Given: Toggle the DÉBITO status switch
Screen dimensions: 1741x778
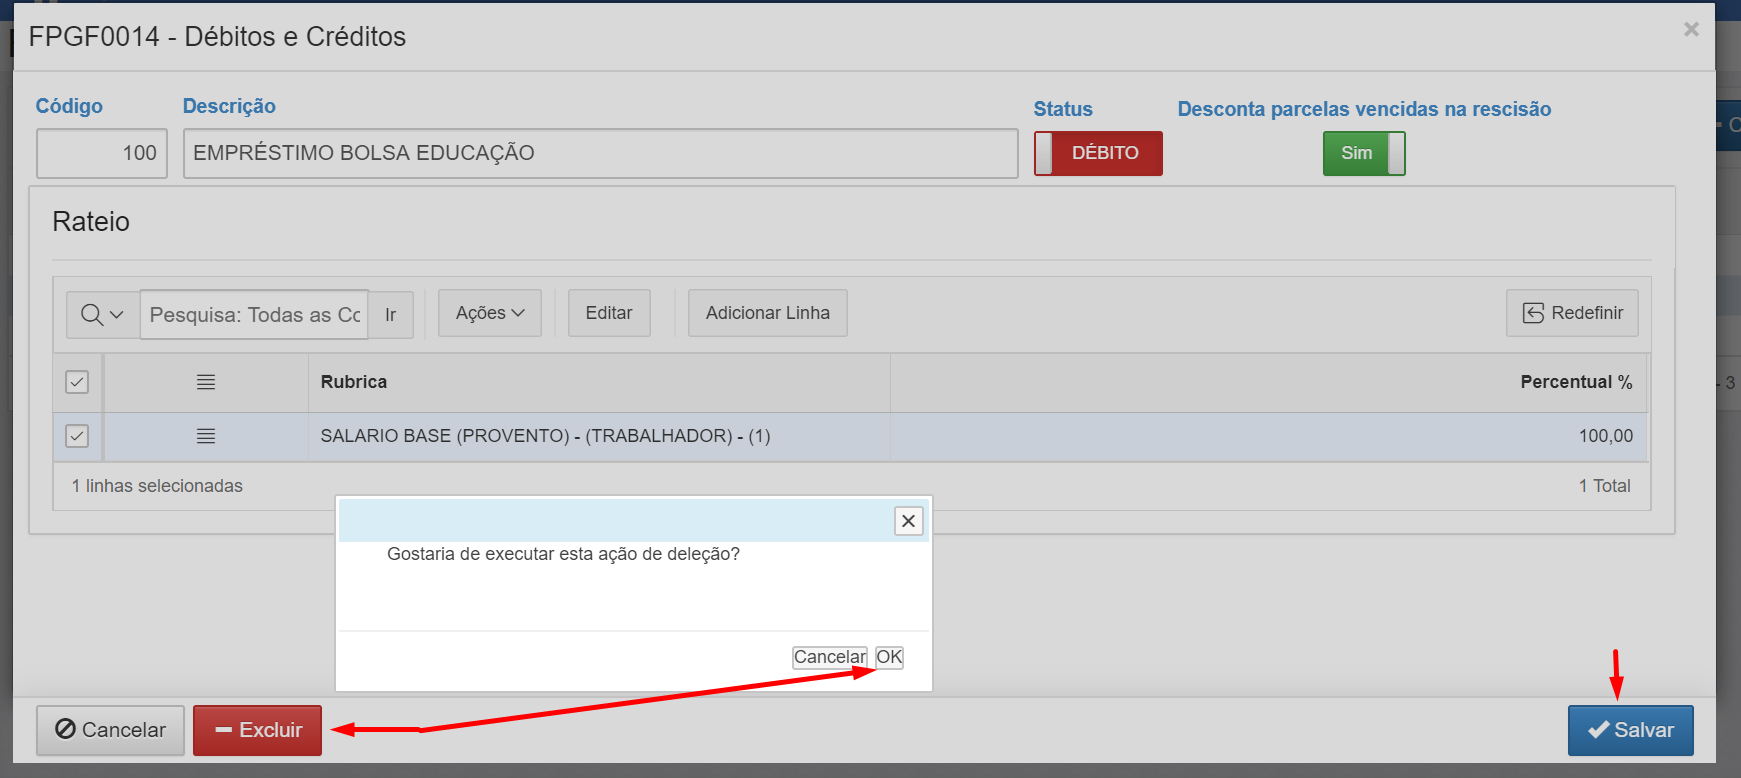Looking at the screenshot, I should tap(1098, 153).
